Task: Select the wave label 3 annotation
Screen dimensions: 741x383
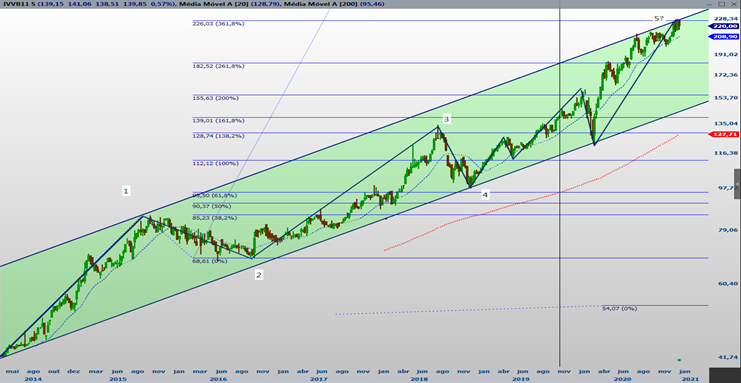Action: 446,119
